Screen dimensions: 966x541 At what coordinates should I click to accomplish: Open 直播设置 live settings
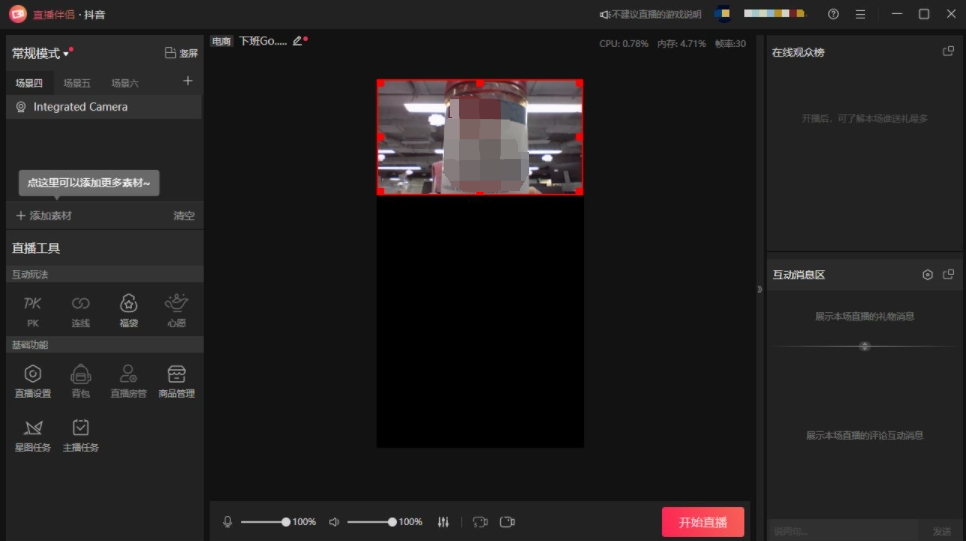pos(33,378)
